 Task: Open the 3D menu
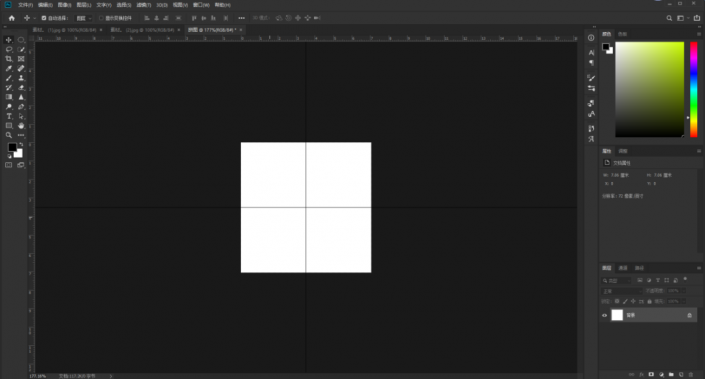pyautogui.click(x=162, y=5)
